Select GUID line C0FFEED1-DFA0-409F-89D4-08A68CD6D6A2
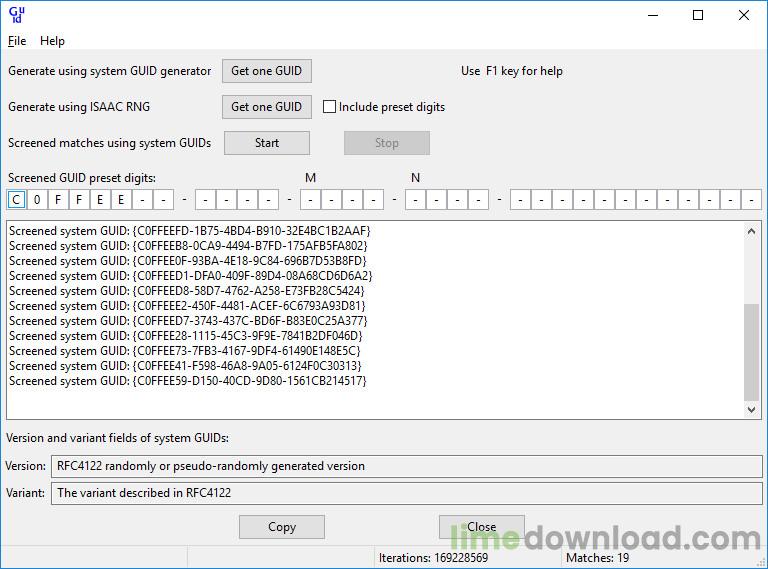768x569 pixels. pos(191,276)
